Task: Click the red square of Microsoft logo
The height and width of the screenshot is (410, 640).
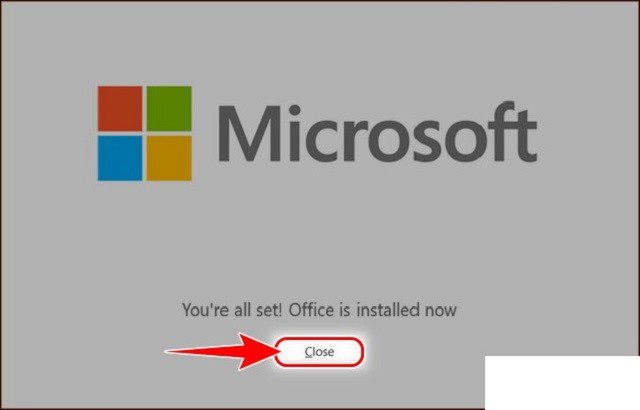Action: [120, 109]
